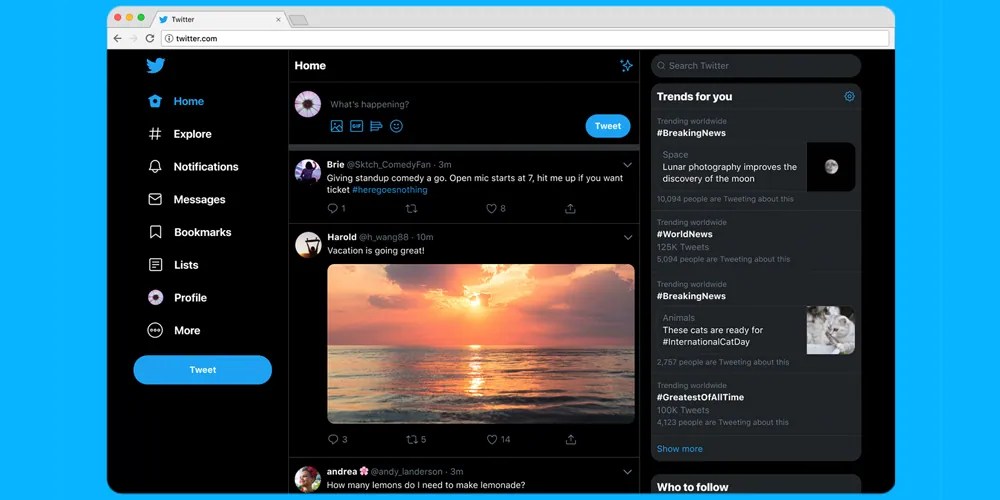Click the sparkle top tweets icon
This screenshot has height=500, width=1000.
(626, 66)
